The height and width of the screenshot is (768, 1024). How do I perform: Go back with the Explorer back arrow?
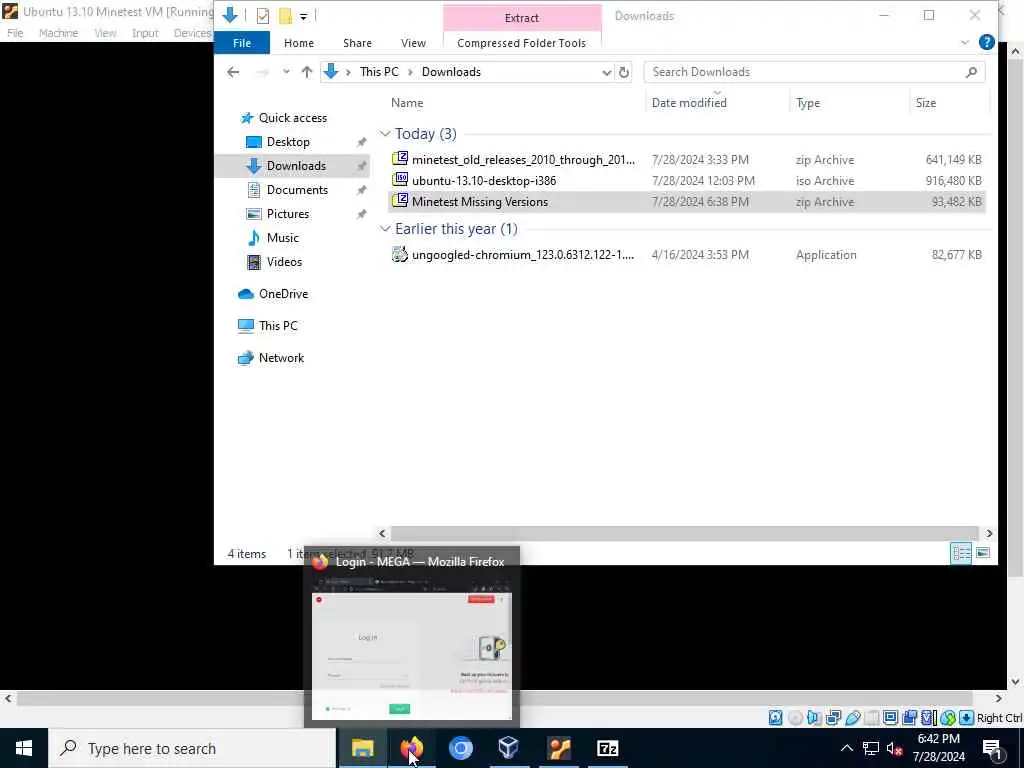[233, 72]
